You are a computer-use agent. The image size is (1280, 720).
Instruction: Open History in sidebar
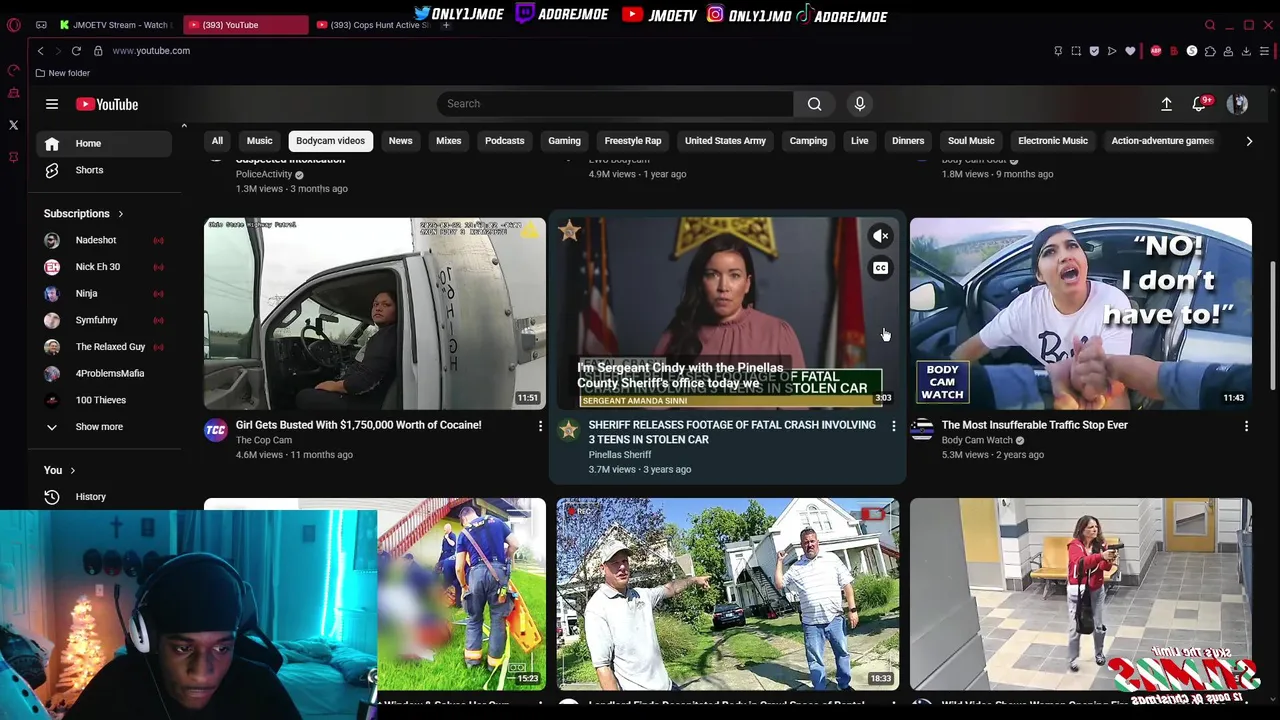click(x=104, y=497)
